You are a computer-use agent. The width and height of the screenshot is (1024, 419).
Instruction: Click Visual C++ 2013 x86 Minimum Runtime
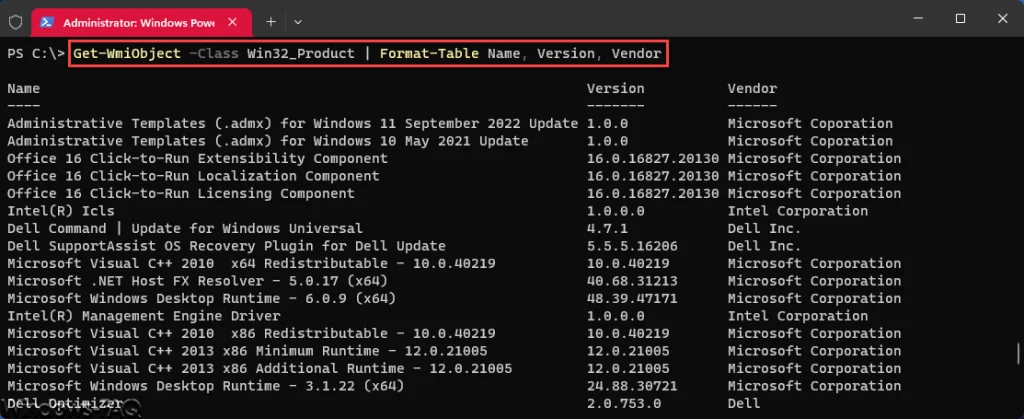[x=247, y=351]
